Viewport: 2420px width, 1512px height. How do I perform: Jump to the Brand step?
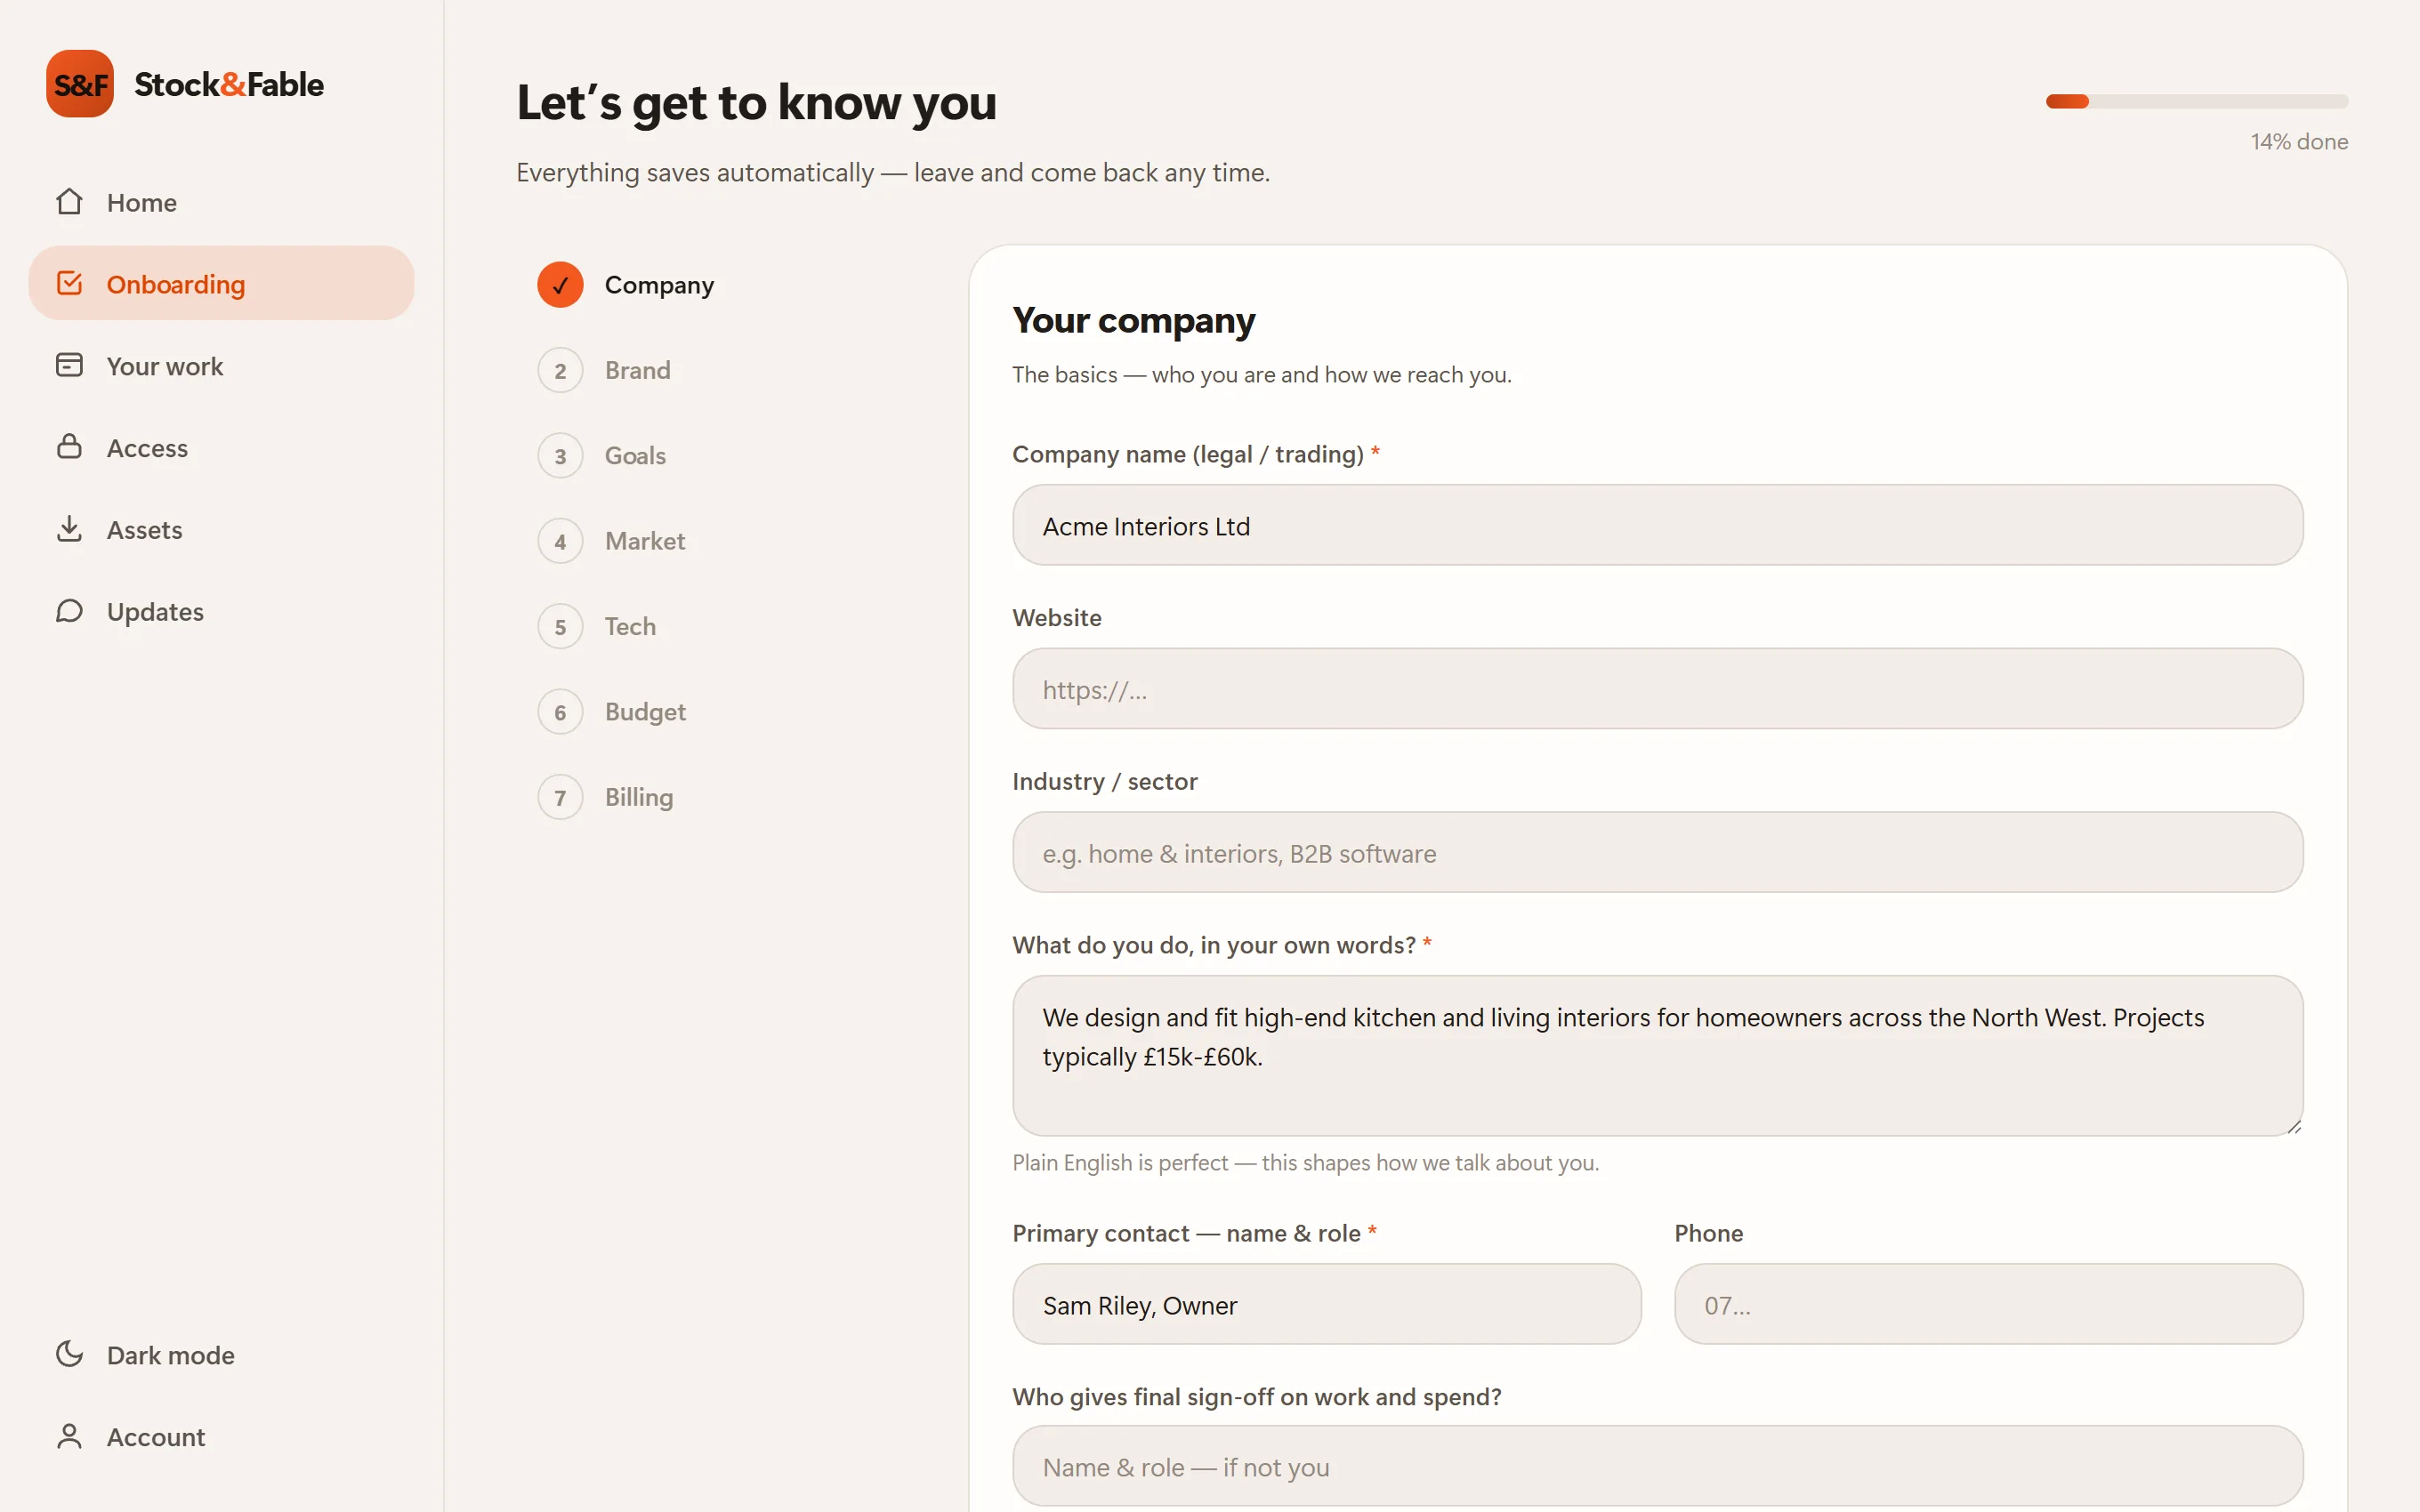coord(637,371)
